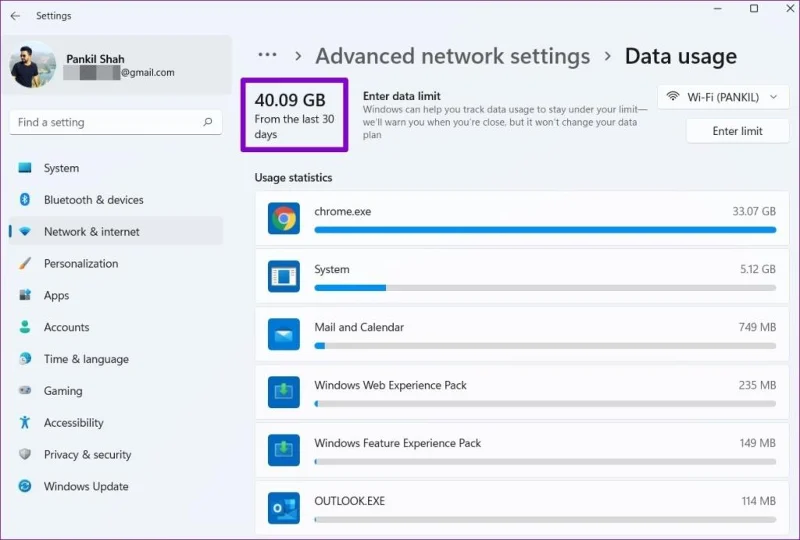800x540 pixels.
Task: Click the Usage statistics heading
Action: click(293, 178)
